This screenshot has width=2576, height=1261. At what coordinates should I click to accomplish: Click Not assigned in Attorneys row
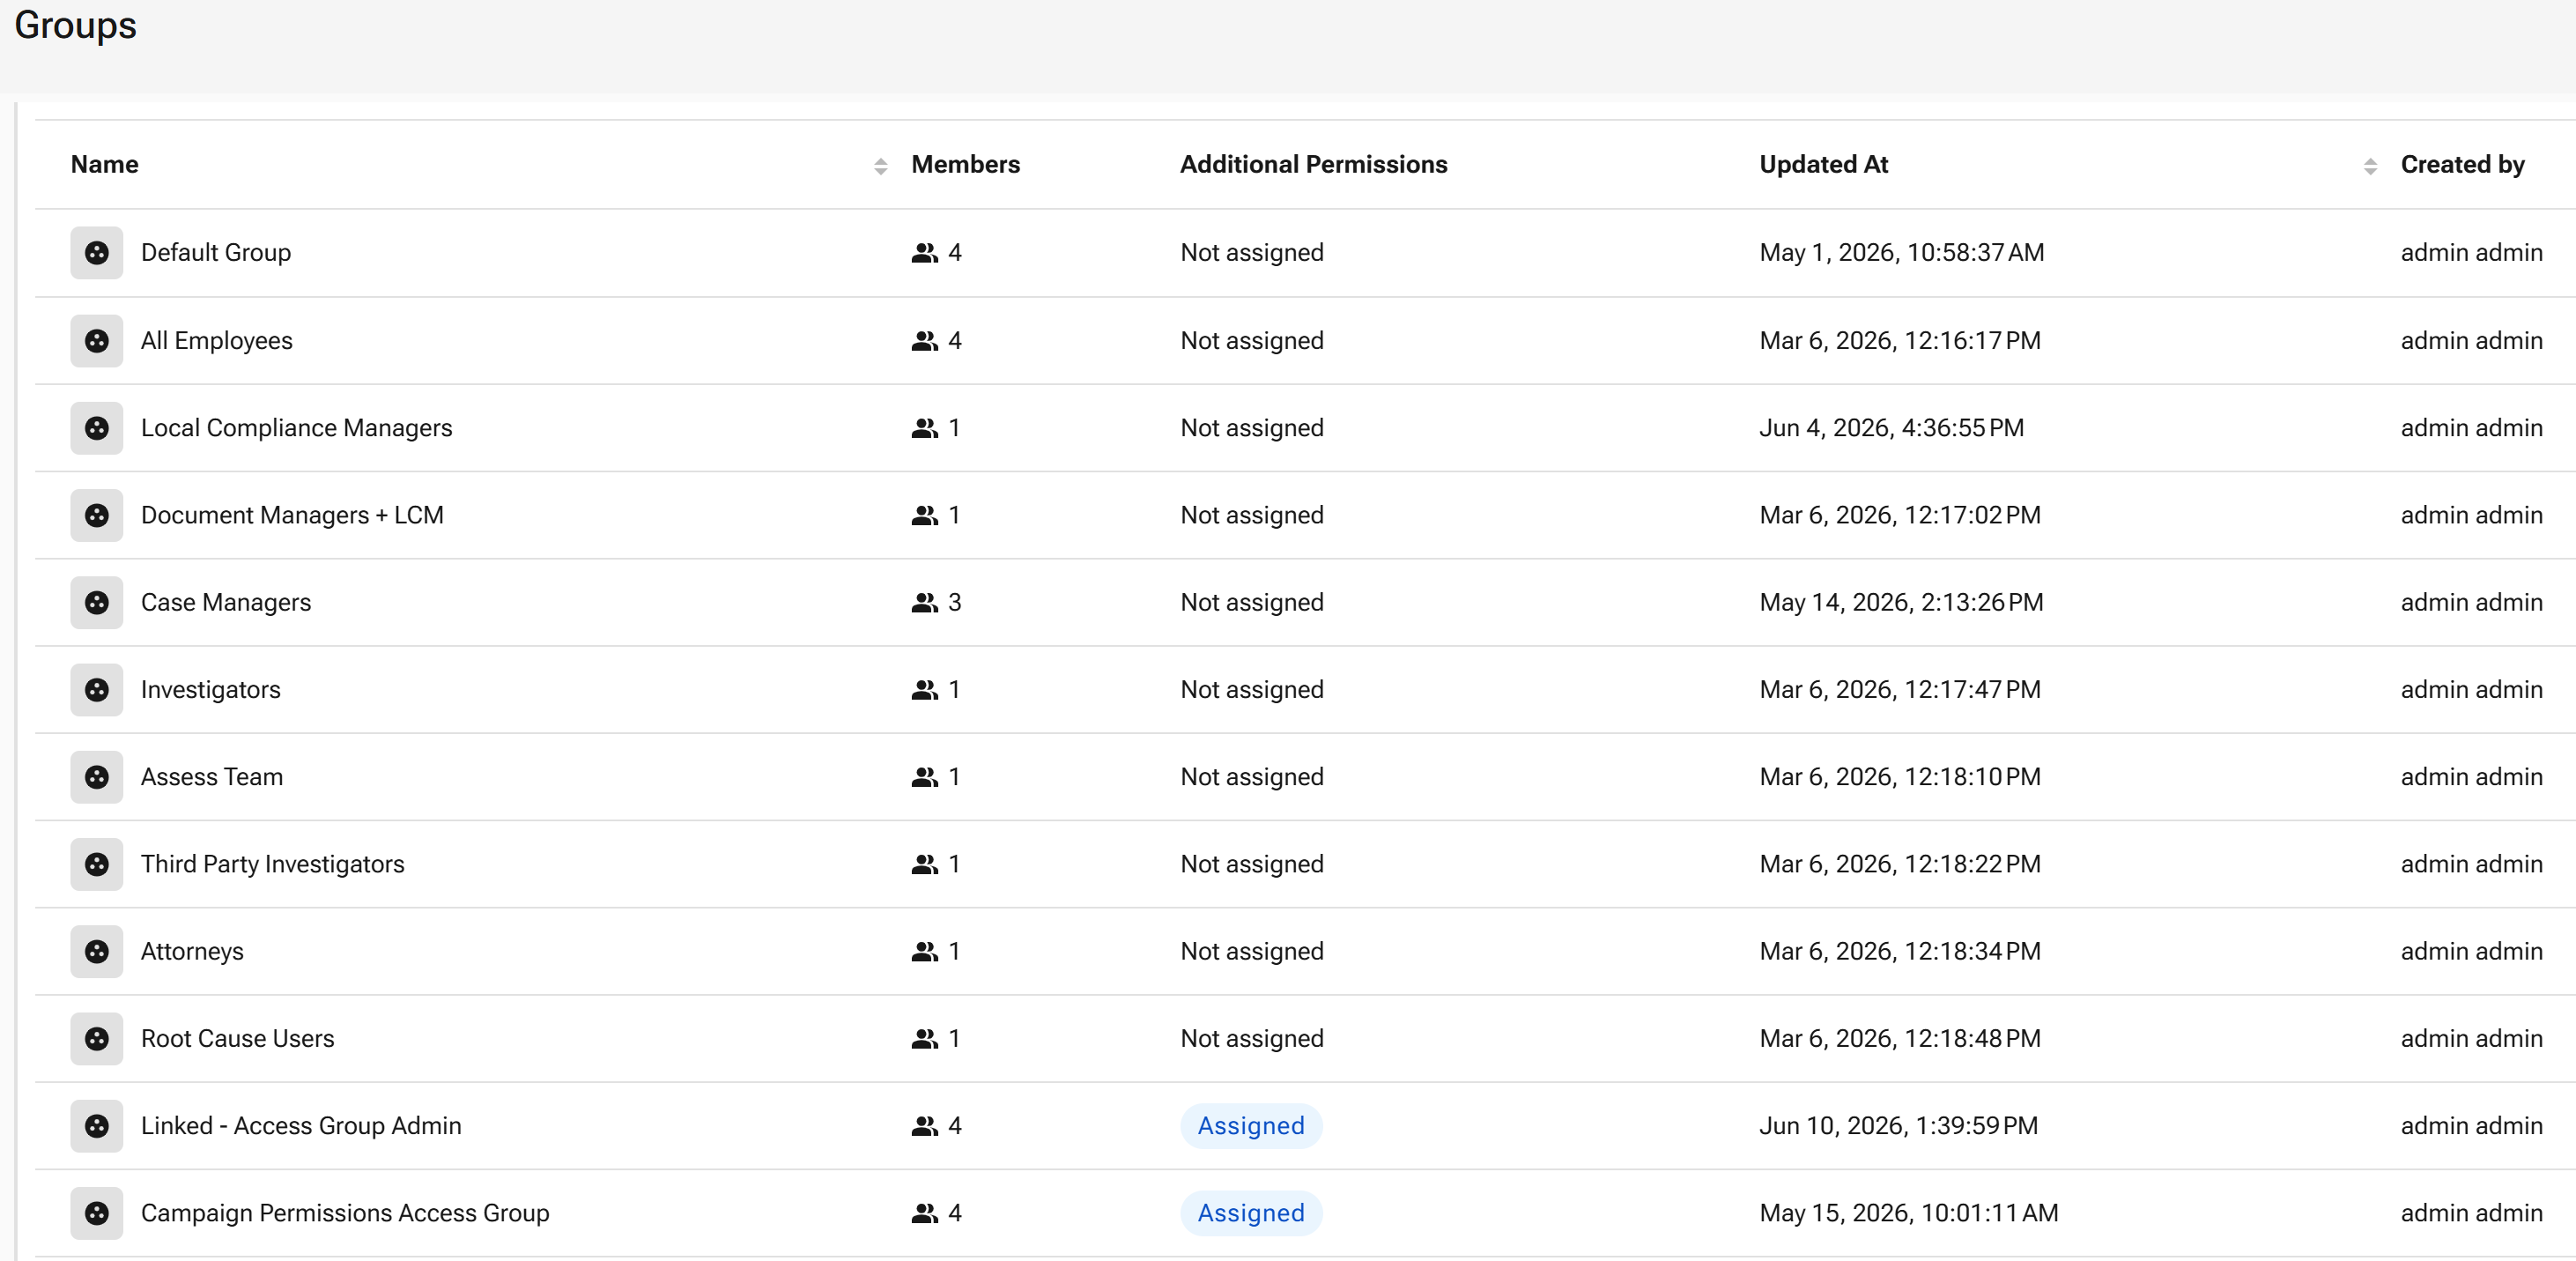[x=1252, y=952]
